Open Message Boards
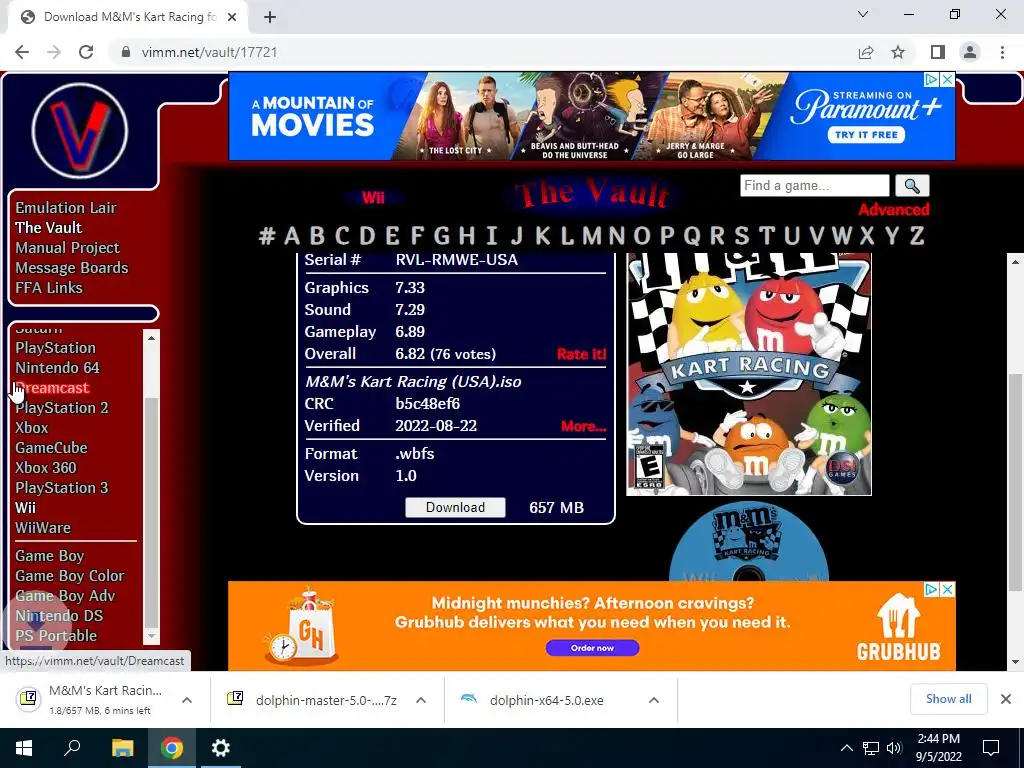 tap(72, 268)
